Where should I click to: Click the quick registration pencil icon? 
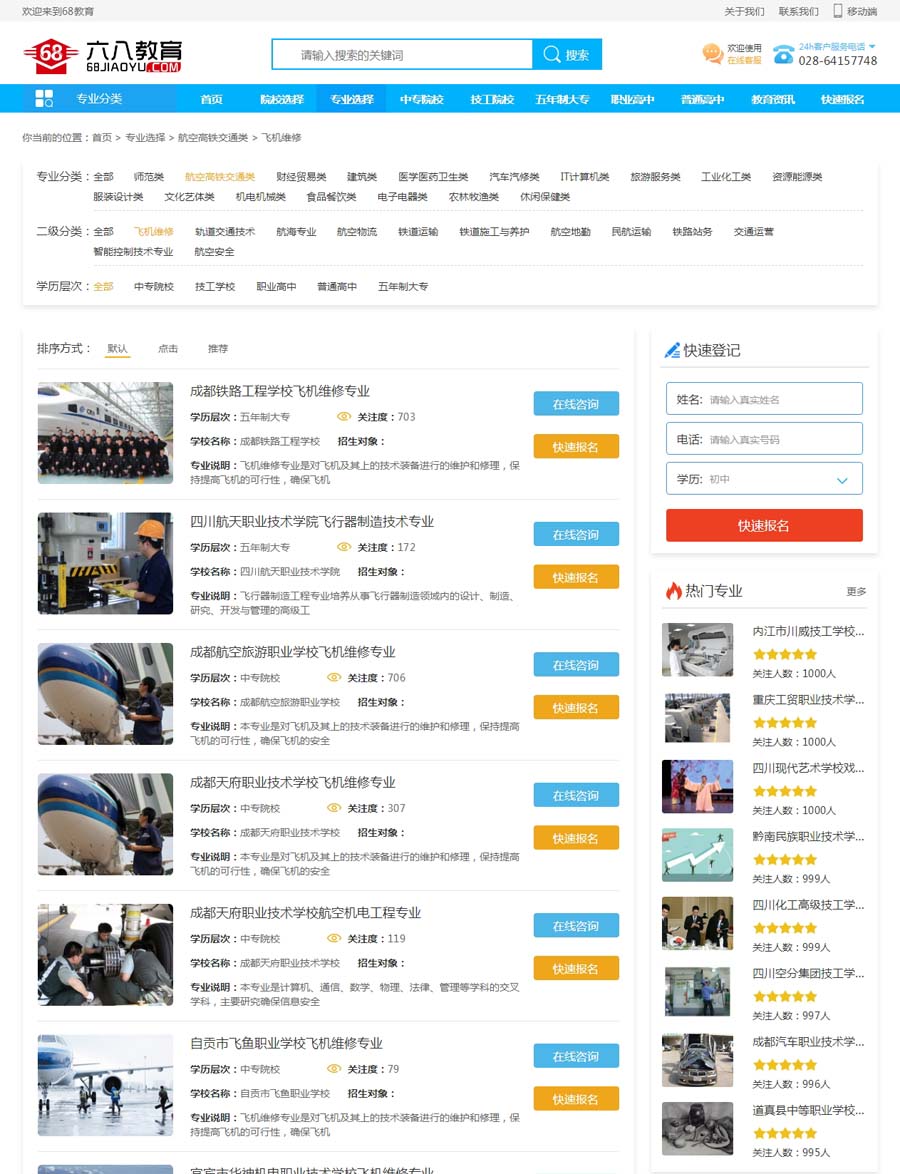coord(672,350)
